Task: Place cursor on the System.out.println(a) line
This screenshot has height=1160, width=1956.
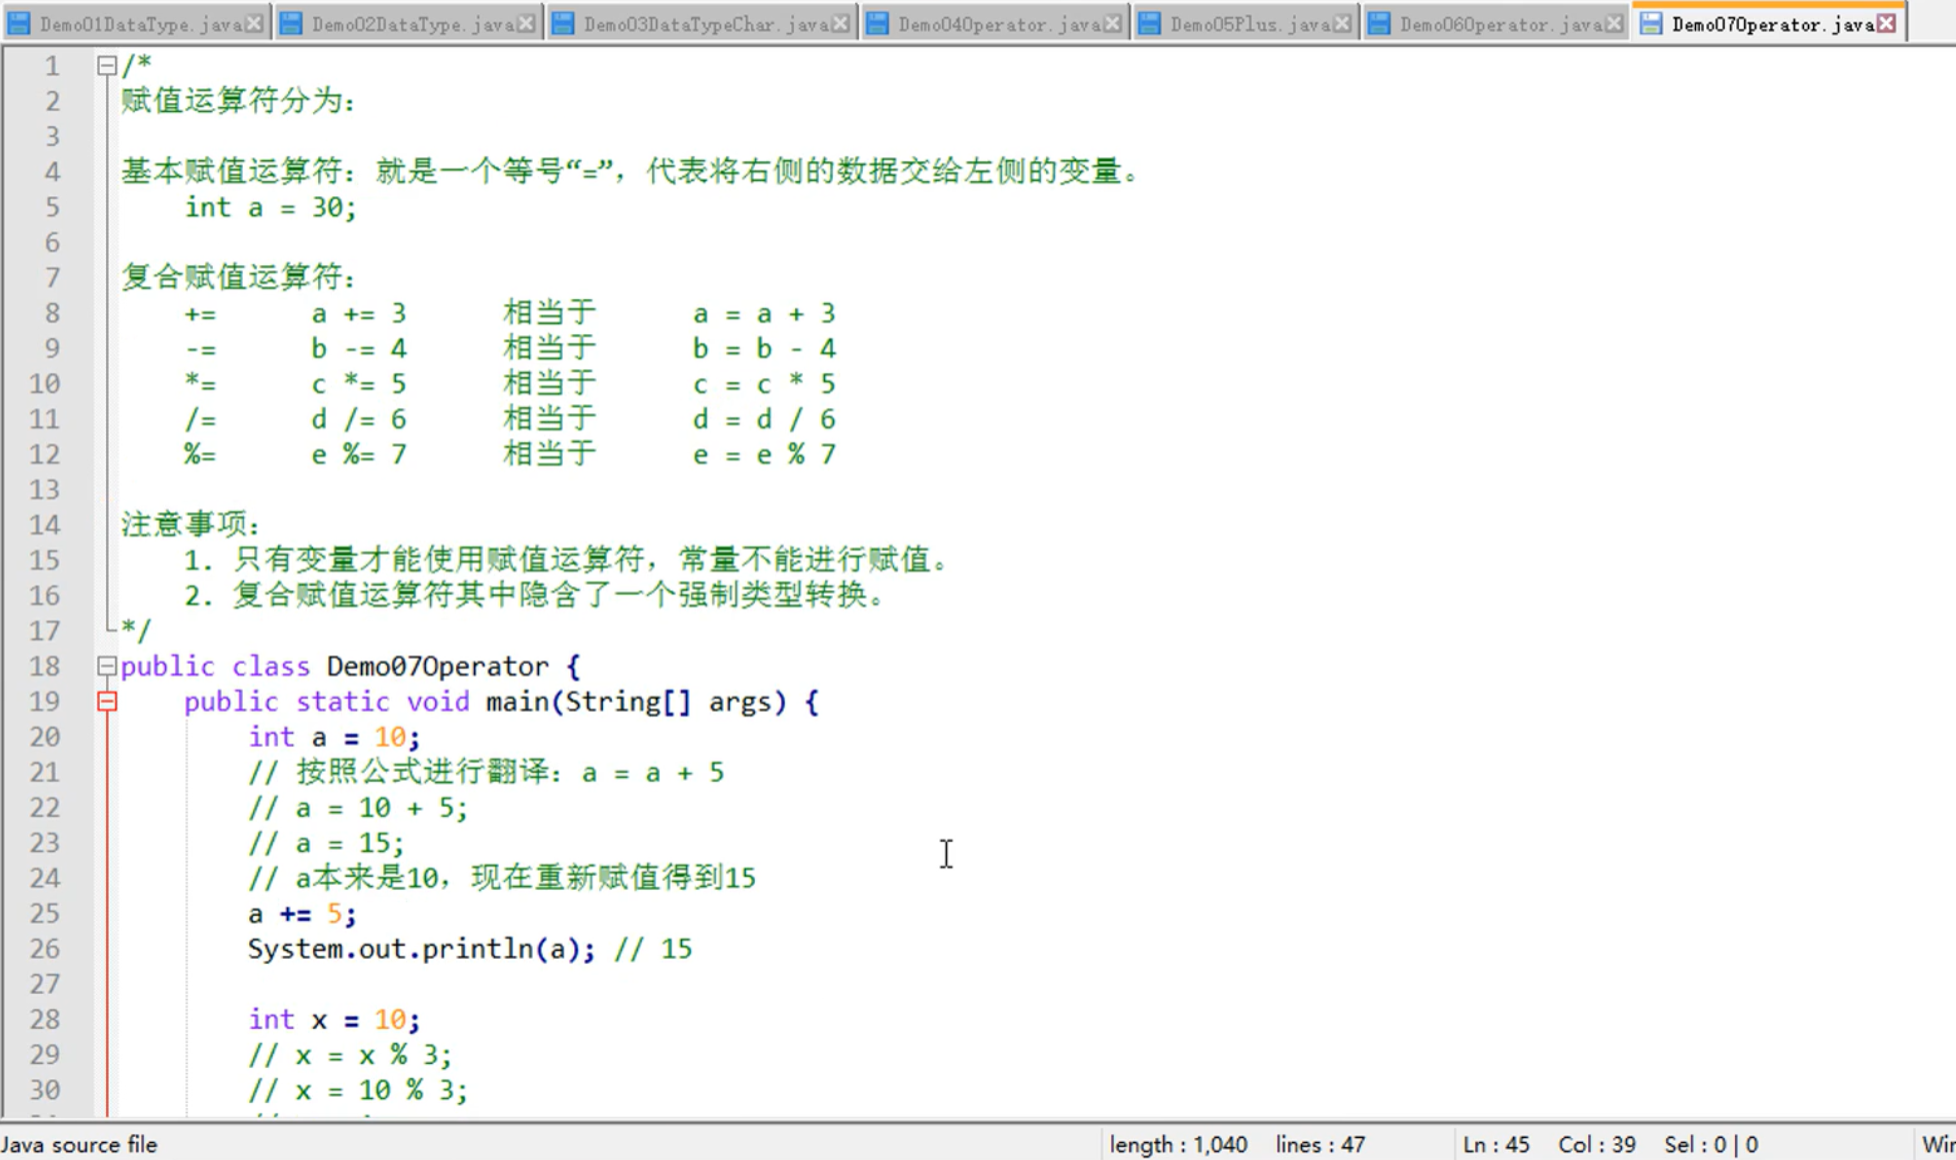Action: coord(420,949)
